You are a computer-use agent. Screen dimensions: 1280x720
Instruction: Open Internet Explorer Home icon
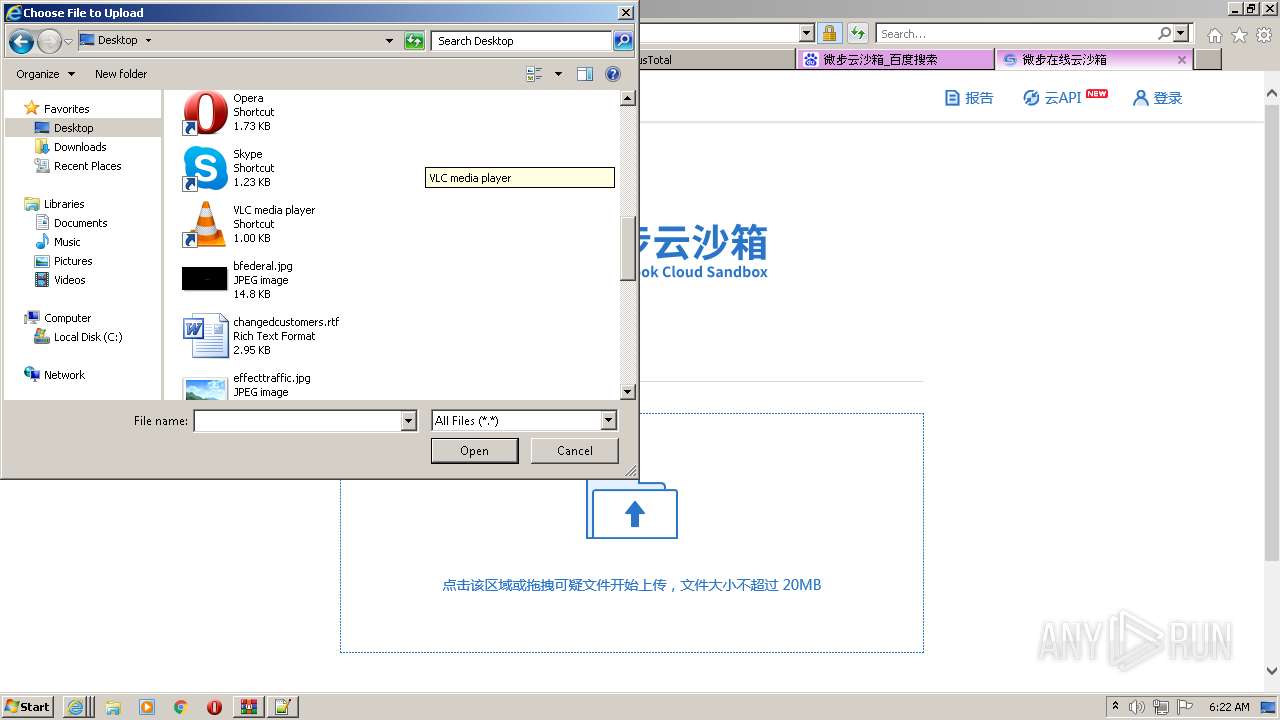click(x=1214, y=35)
